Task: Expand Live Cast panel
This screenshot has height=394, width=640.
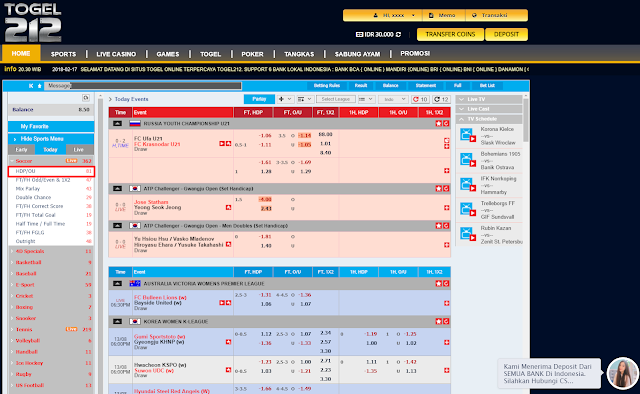Action: pos(489,109)
